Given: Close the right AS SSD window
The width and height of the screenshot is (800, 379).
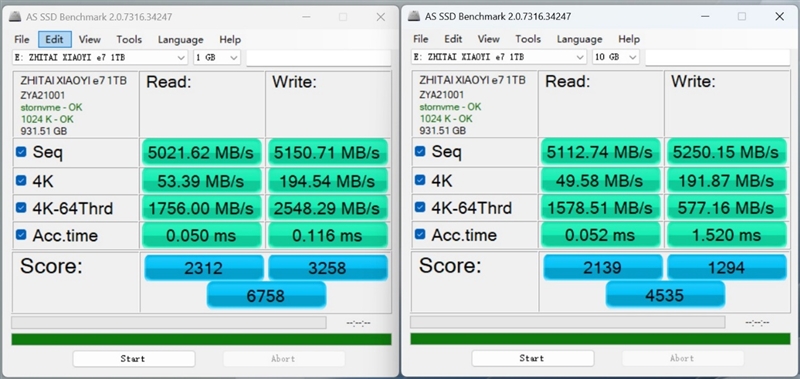Looking at the screenshot, I should click(779, 16).
